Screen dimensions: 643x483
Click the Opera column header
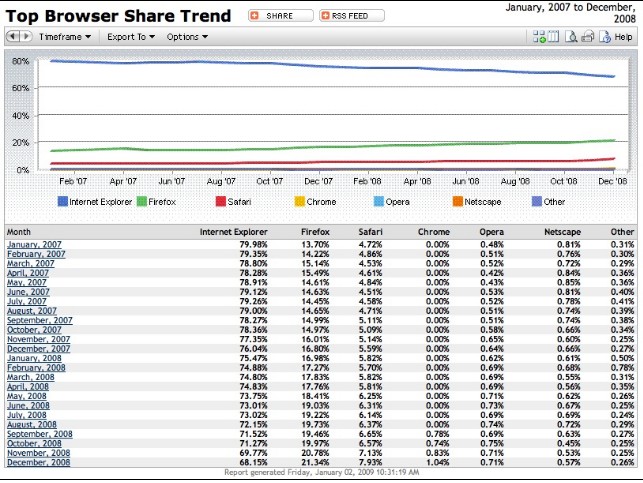[x=492, y=232]
